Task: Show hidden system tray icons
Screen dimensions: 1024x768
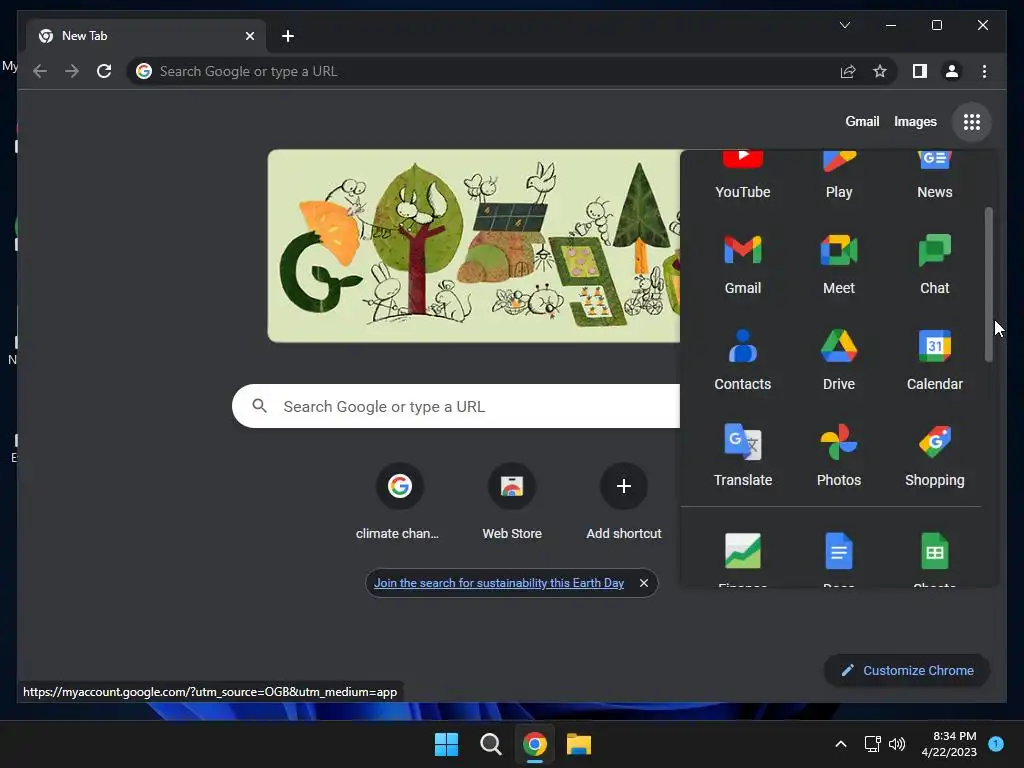Action: pos(841,744)
